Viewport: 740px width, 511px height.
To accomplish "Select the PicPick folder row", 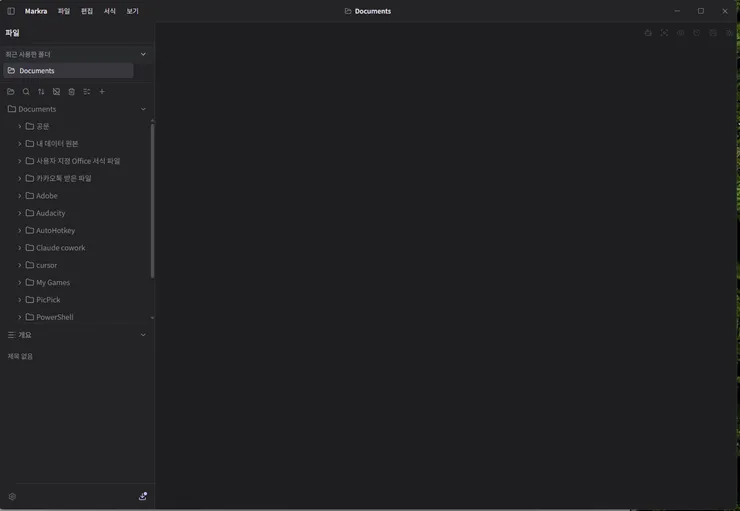I will tap(76, 300).
